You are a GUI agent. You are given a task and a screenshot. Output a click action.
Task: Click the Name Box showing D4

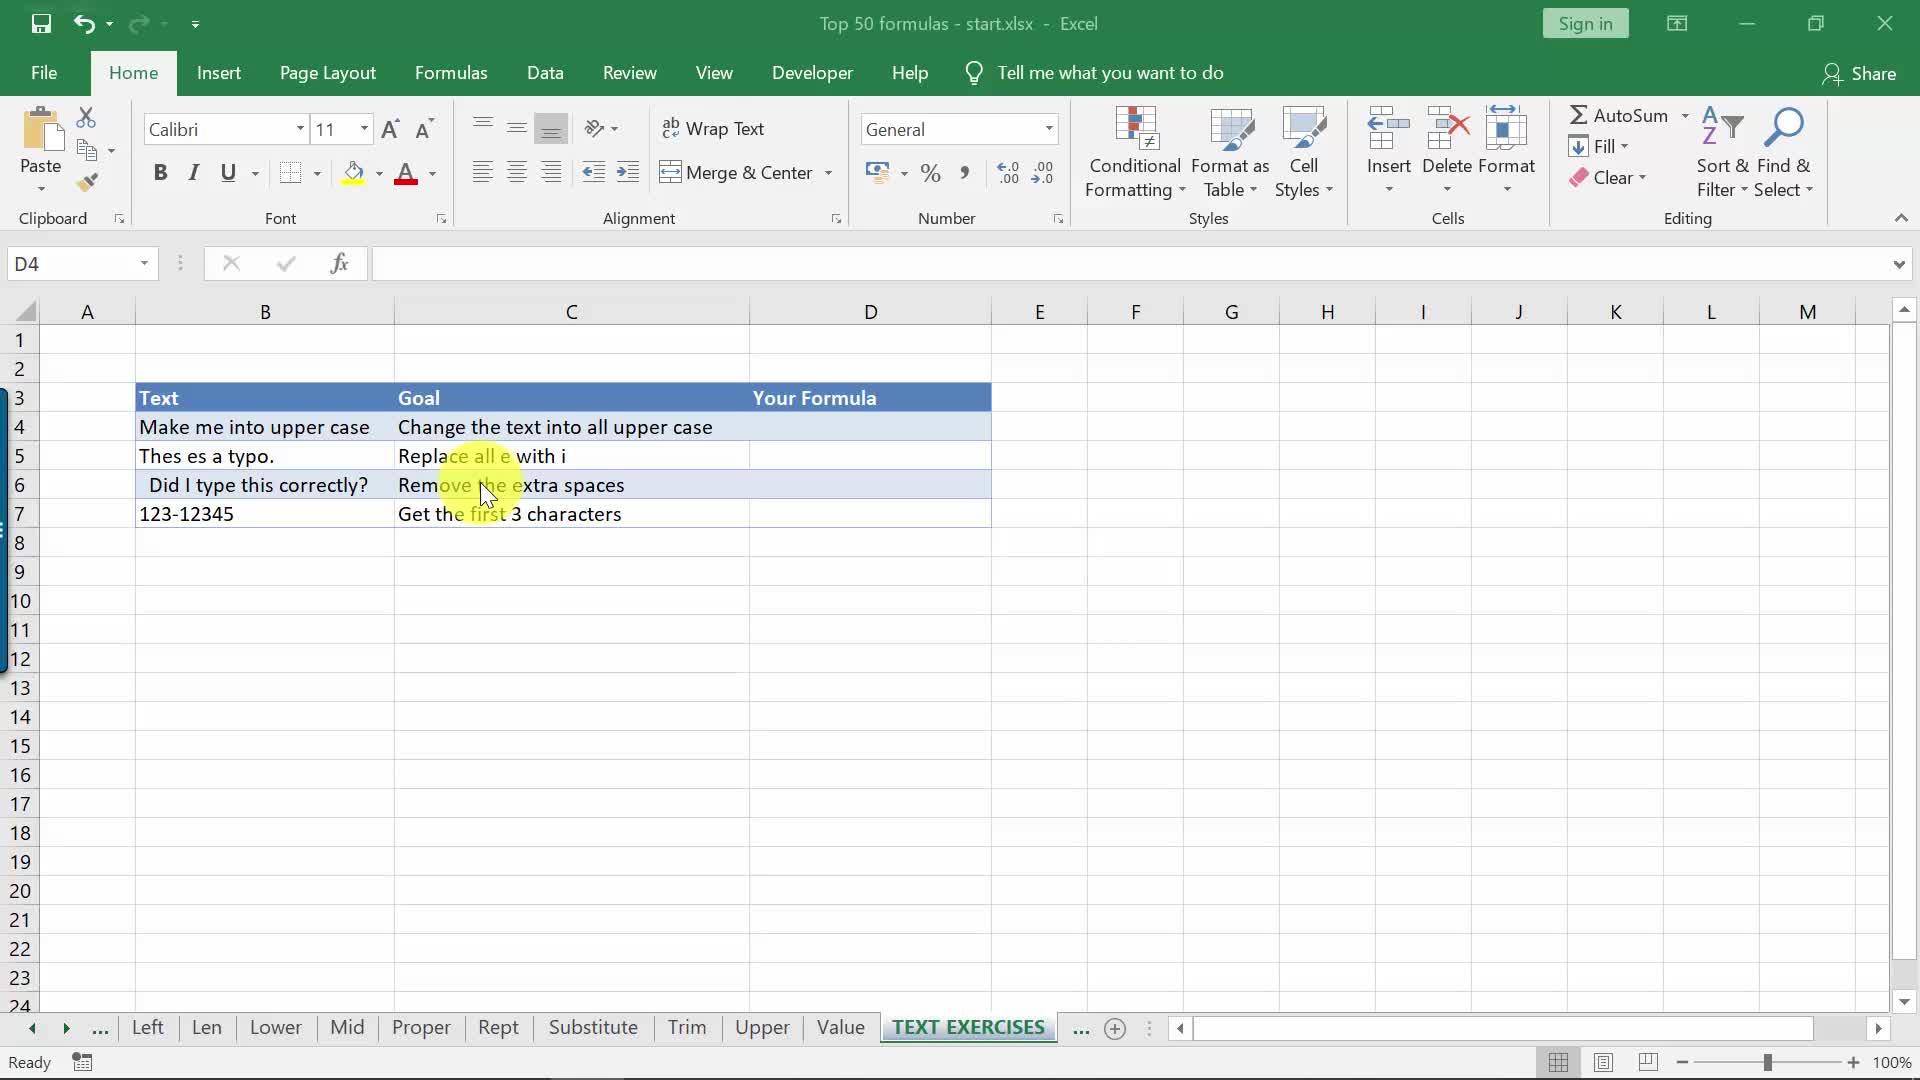pyautogui.click(x=70, y=264)
